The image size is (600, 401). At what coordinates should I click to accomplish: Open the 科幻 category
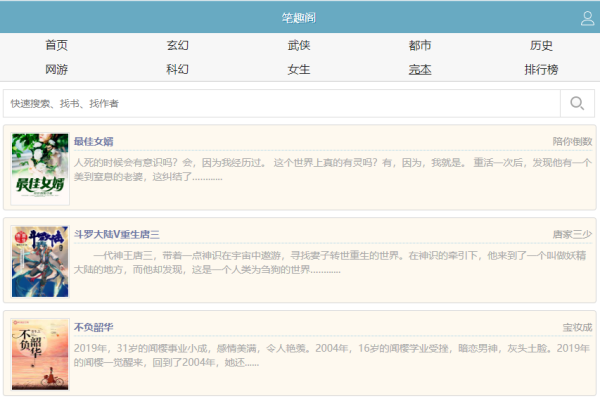tap(178, 69)
